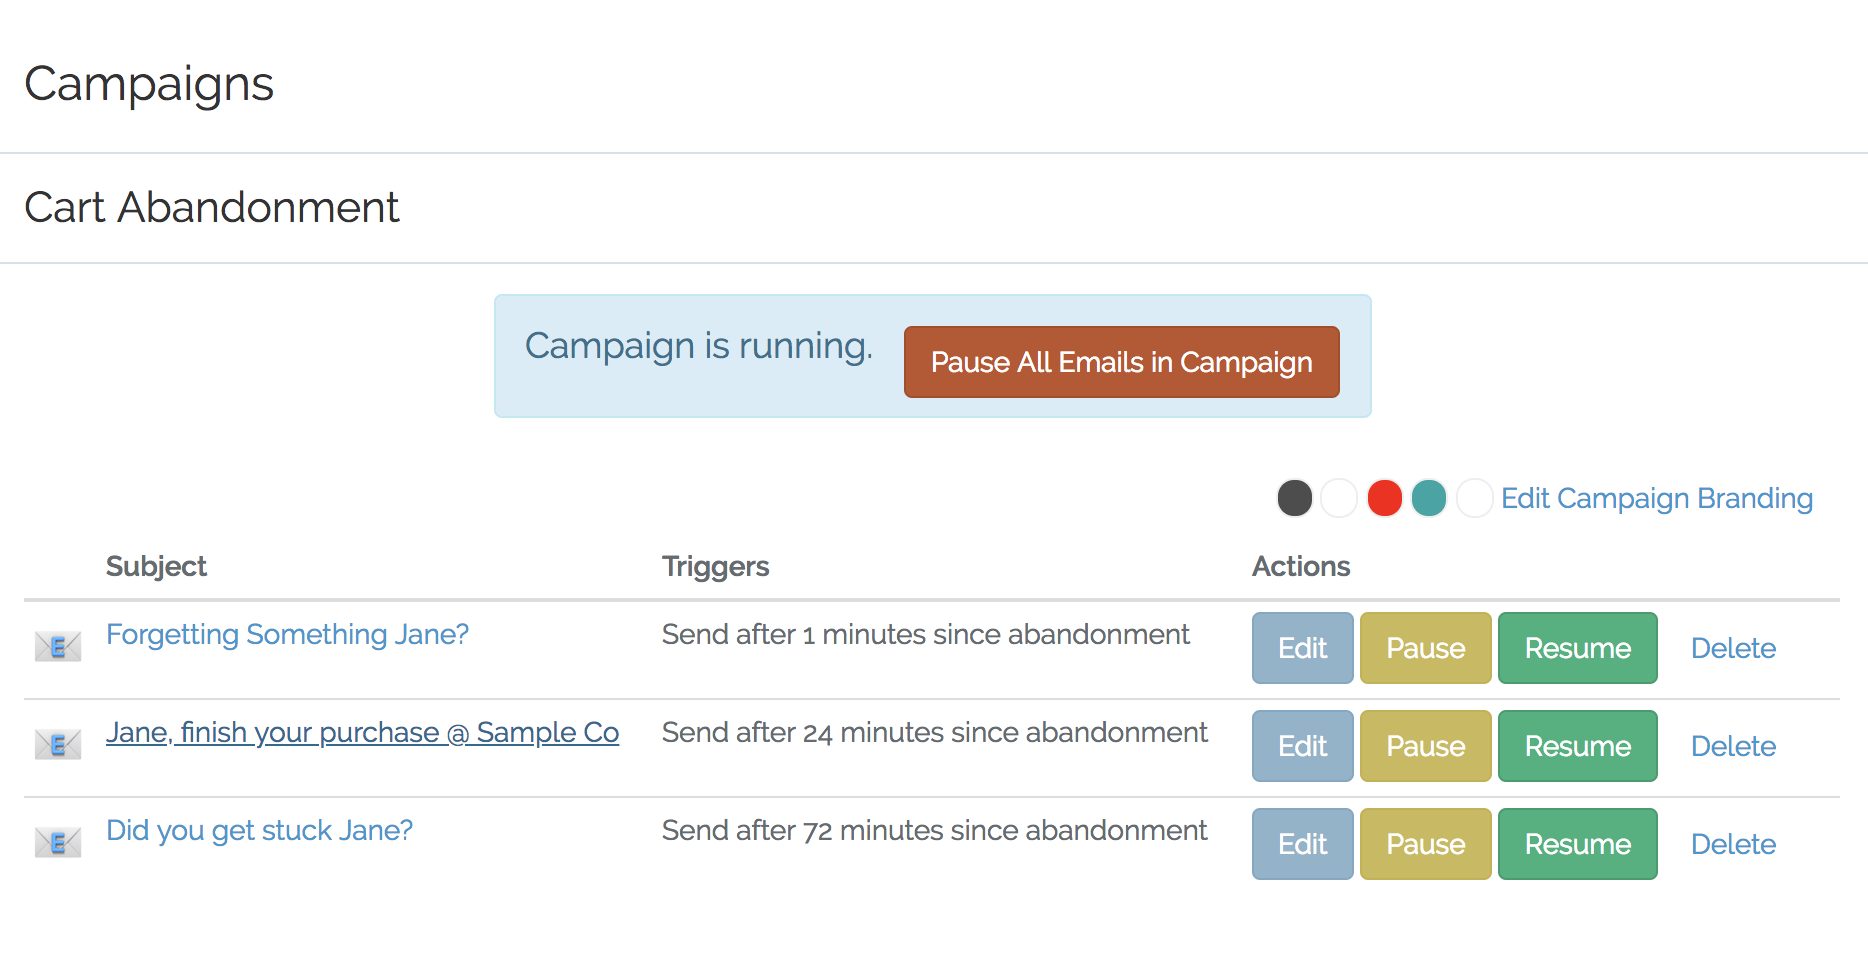Pause the 1 minute abandonment email
Image resolution: width=1868 pixels, height=962 pixels.
pos(1425,648)
